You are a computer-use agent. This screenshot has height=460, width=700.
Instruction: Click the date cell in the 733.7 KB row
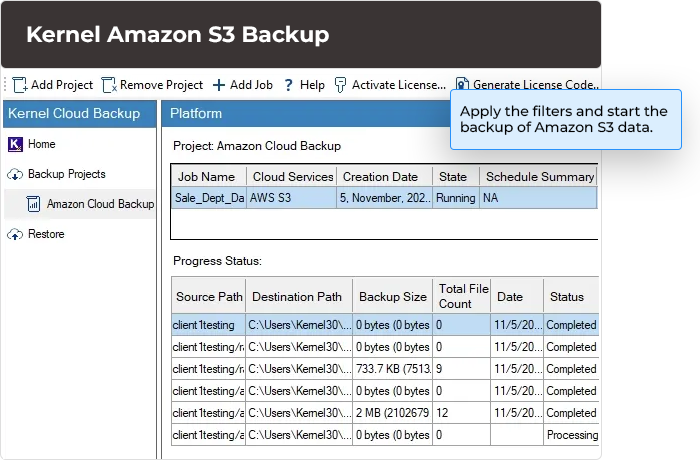(x=517, y=369)
